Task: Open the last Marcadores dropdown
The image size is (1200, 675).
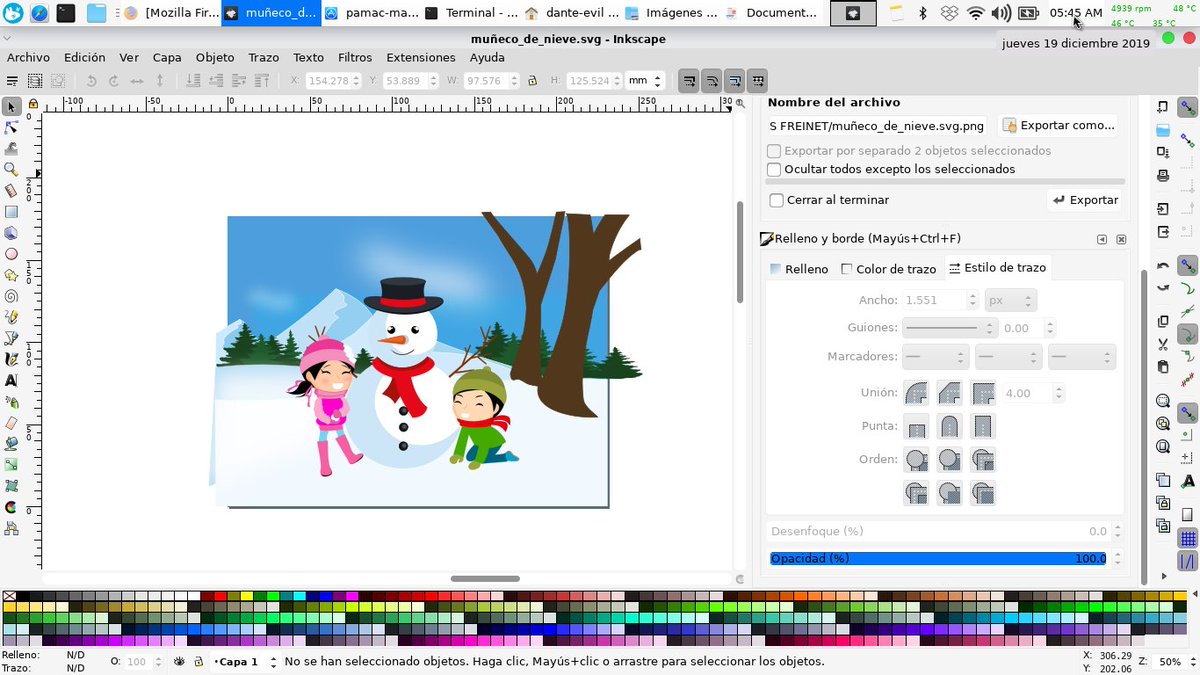Action: [1082, 357]
